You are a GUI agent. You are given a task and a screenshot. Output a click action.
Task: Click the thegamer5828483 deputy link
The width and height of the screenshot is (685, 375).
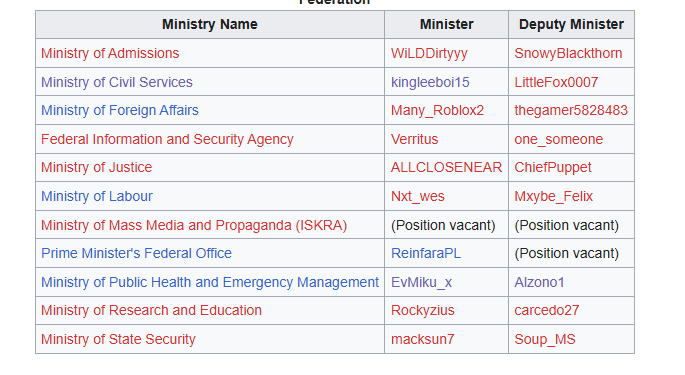[x=571, y=110]
